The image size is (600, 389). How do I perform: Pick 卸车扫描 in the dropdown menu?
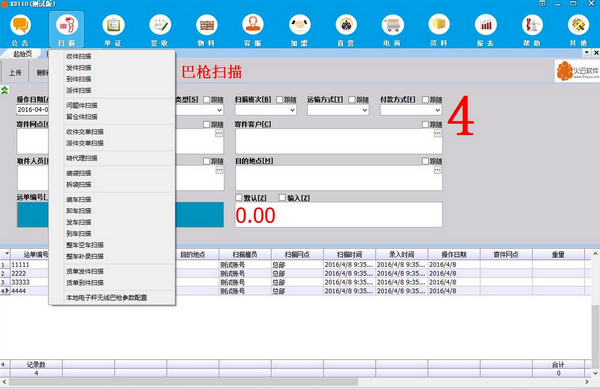(78, 211)
